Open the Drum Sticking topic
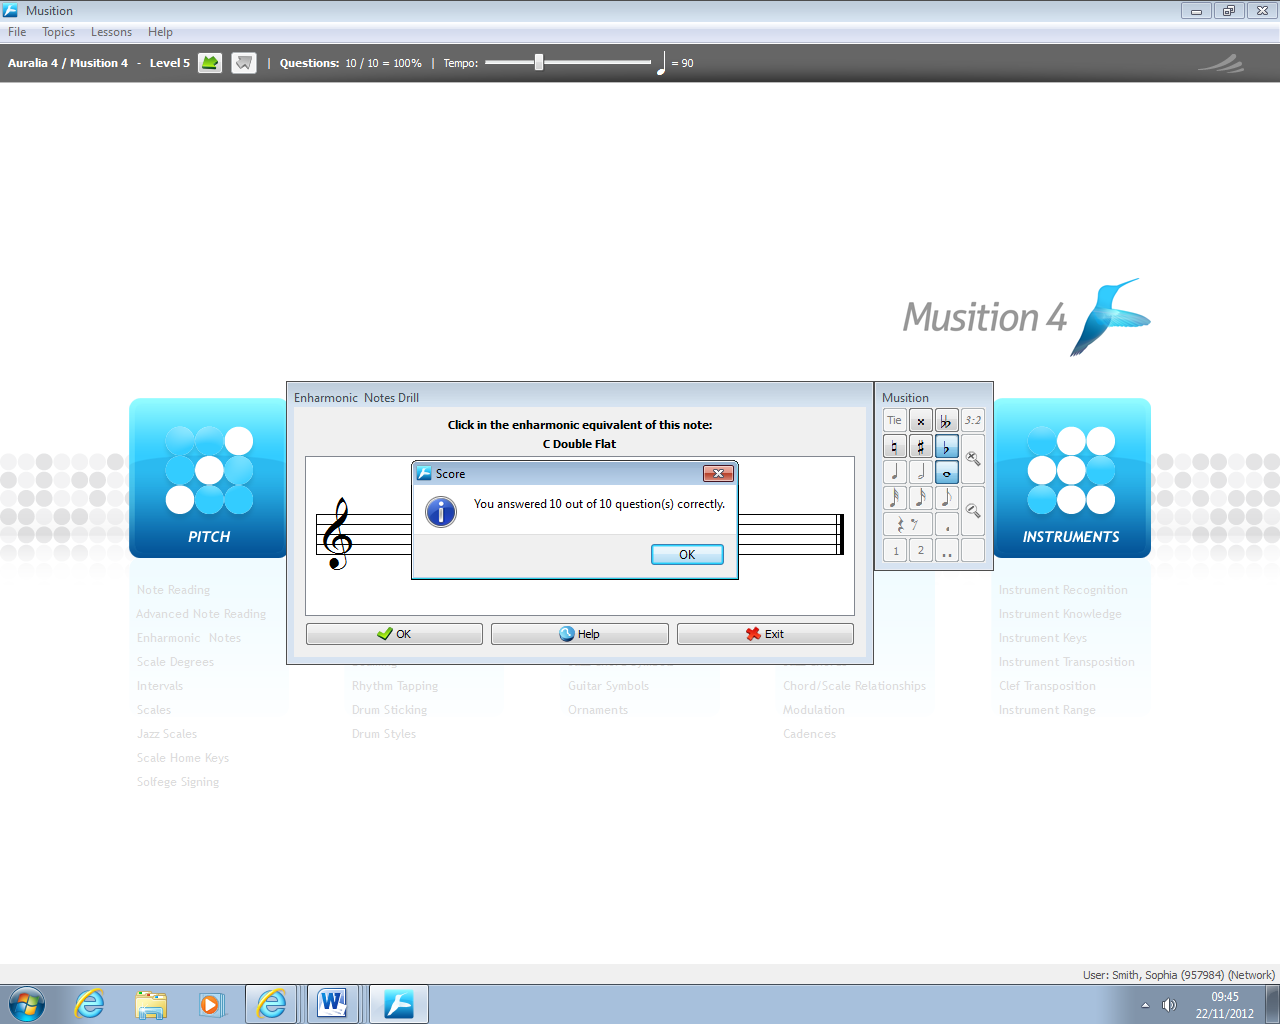 pyautogui.click(x=390, y=710)
